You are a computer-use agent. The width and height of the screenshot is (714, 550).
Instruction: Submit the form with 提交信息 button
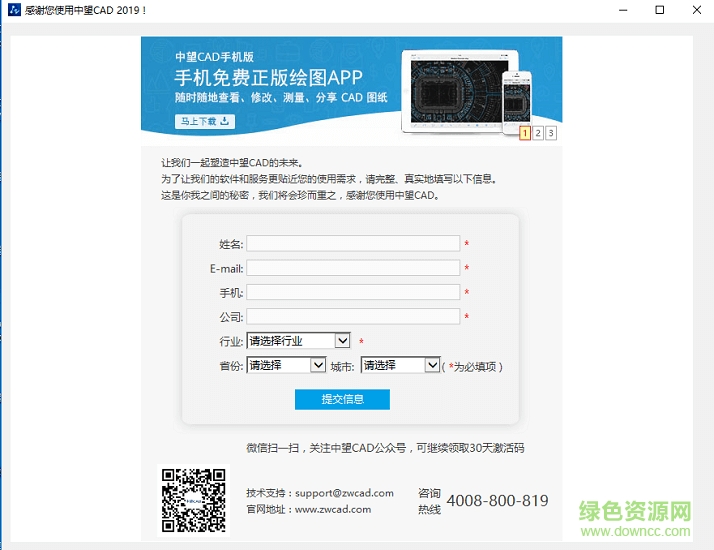click(x=342, y=399)
